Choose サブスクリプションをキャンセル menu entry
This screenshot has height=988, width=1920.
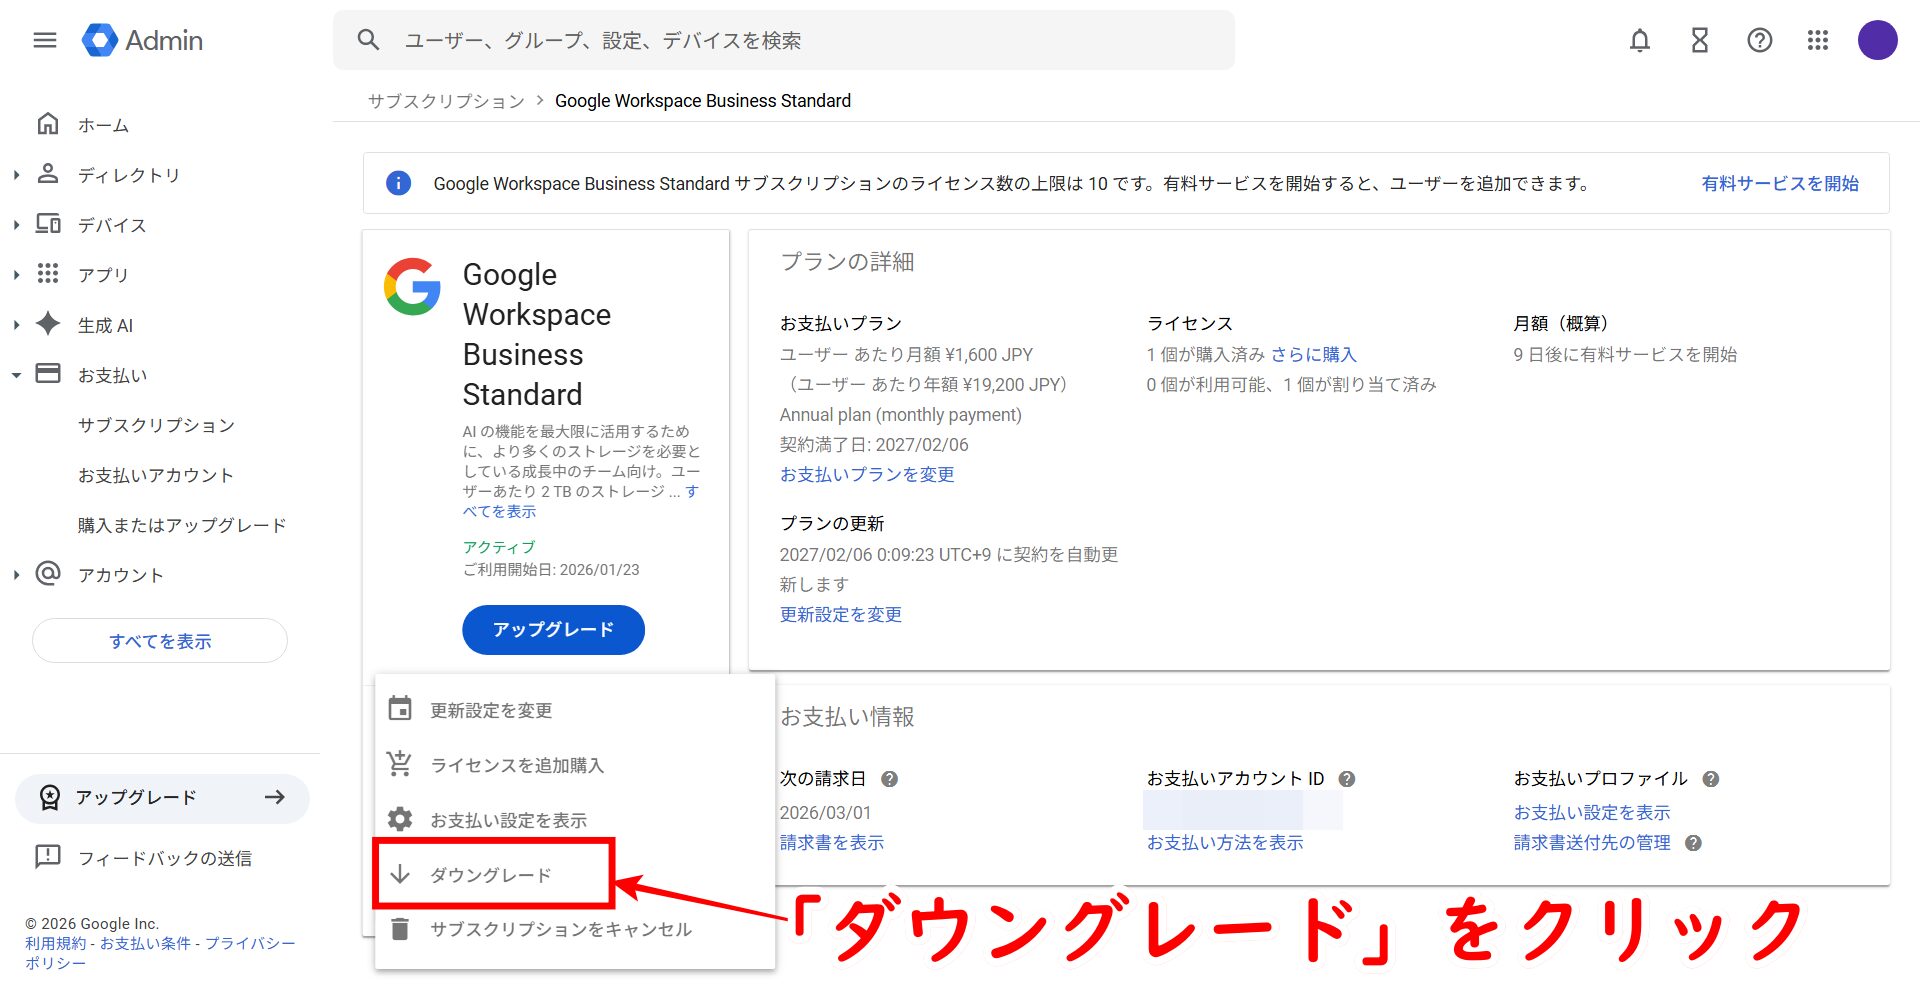[x=560, y=929]
